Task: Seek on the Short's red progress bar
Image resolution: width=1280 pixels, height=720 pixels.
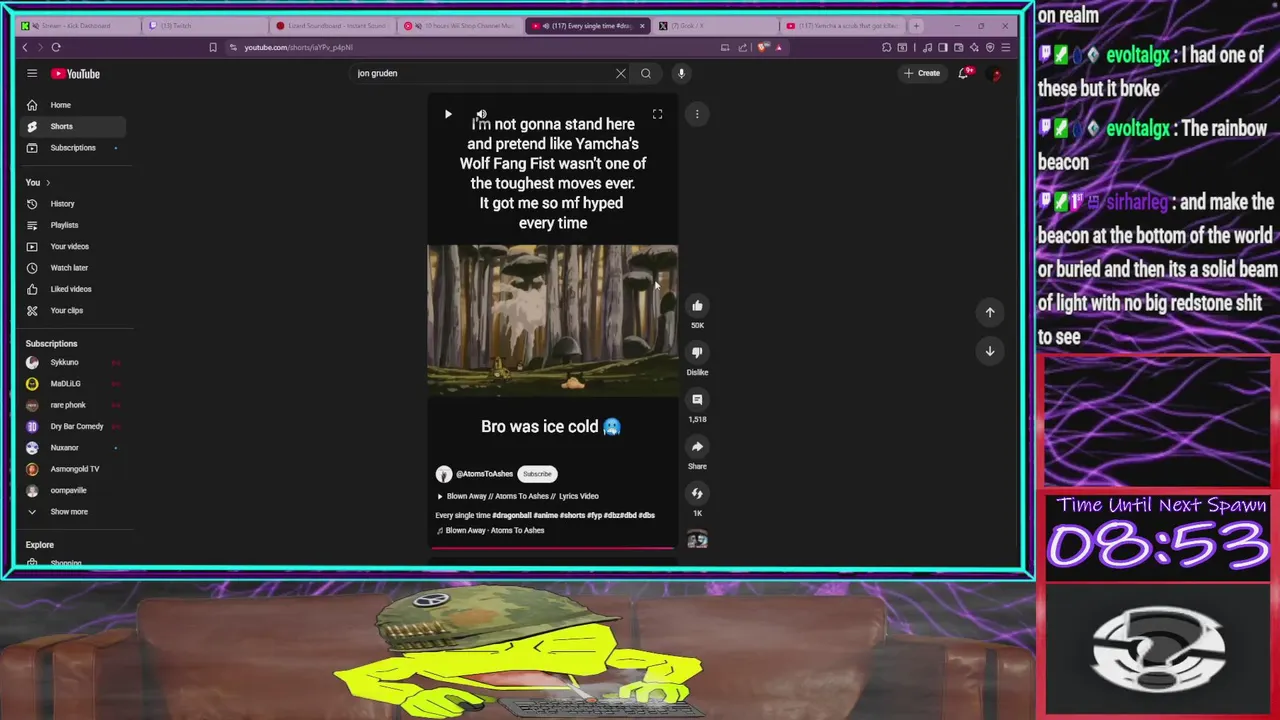Action: click(553, 548)
